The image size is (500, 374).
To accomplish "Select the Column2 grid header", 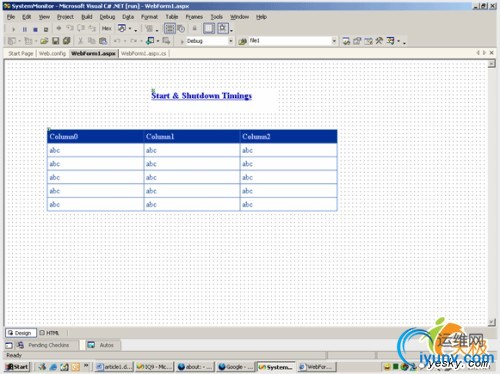I will pos(289,137).
